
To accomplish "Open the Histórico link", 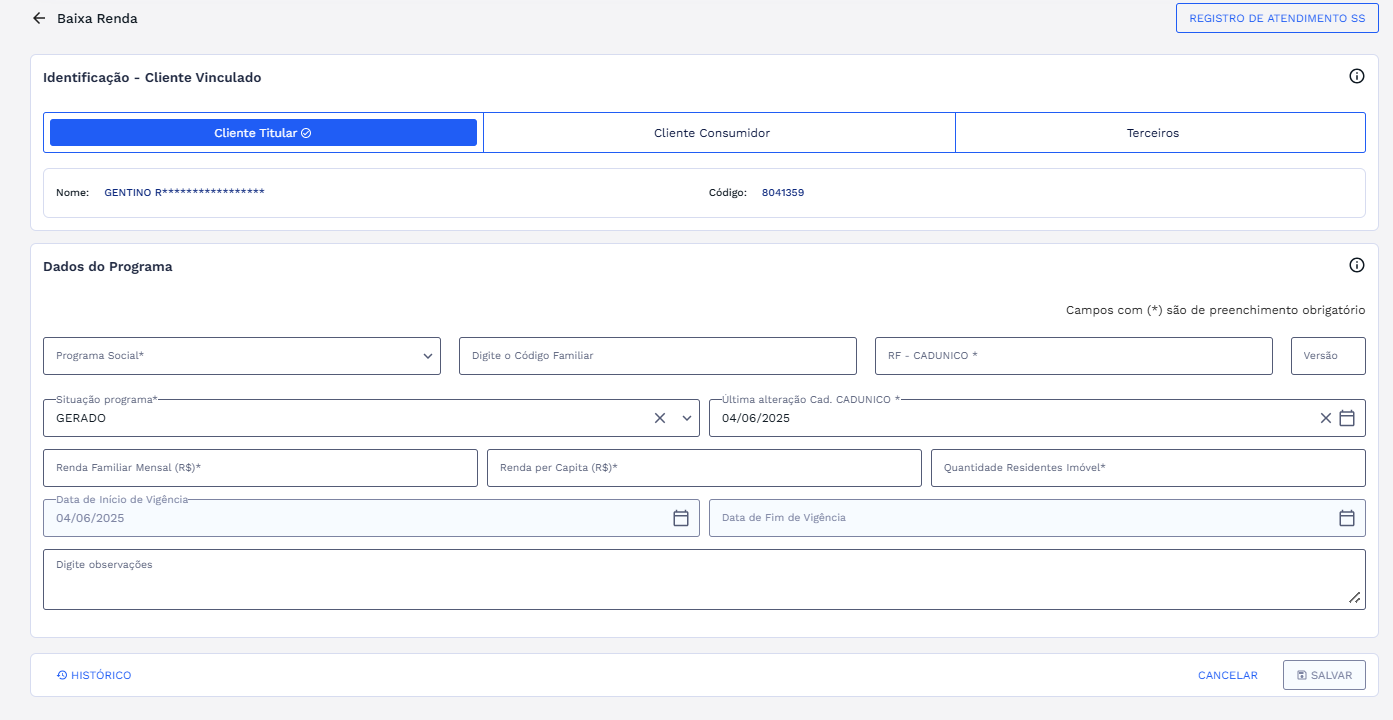I will tap(94, 675).
